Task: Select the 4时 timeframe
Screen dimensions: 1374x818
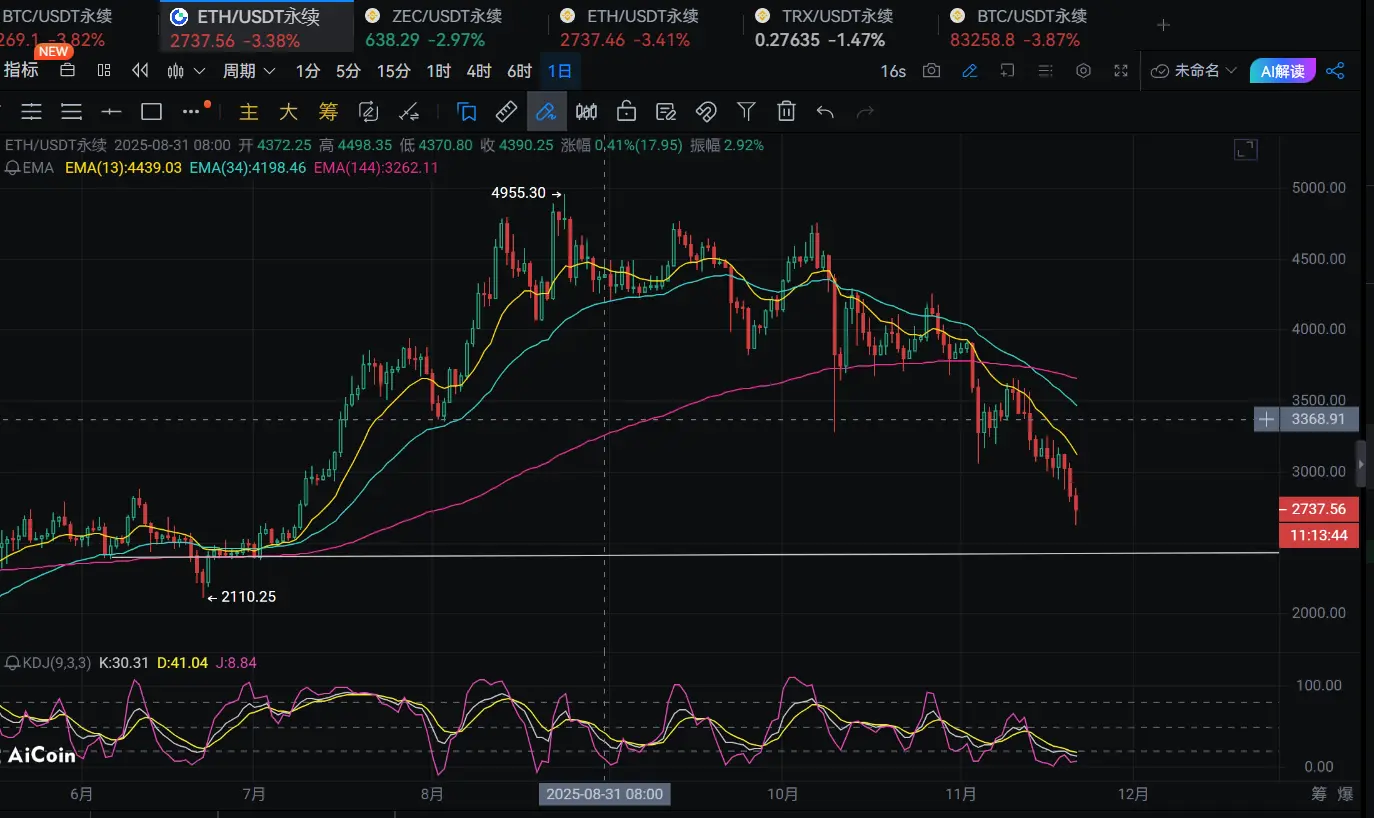Action: pyautogui.click(x=479, y=71)
